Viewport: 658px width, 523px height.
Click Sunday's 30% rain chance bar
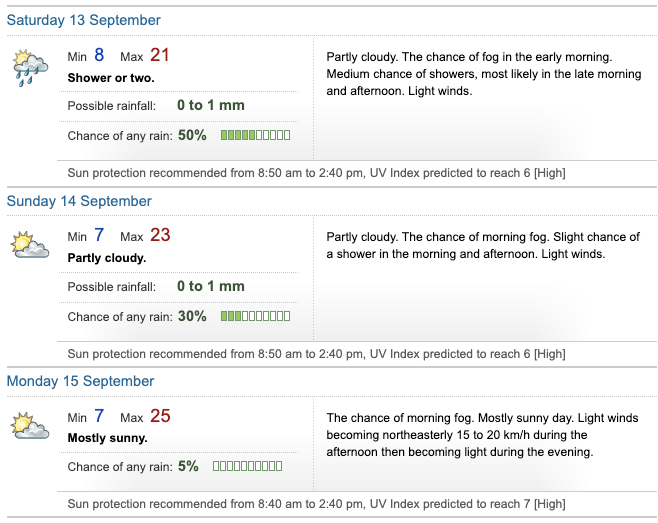256,316
